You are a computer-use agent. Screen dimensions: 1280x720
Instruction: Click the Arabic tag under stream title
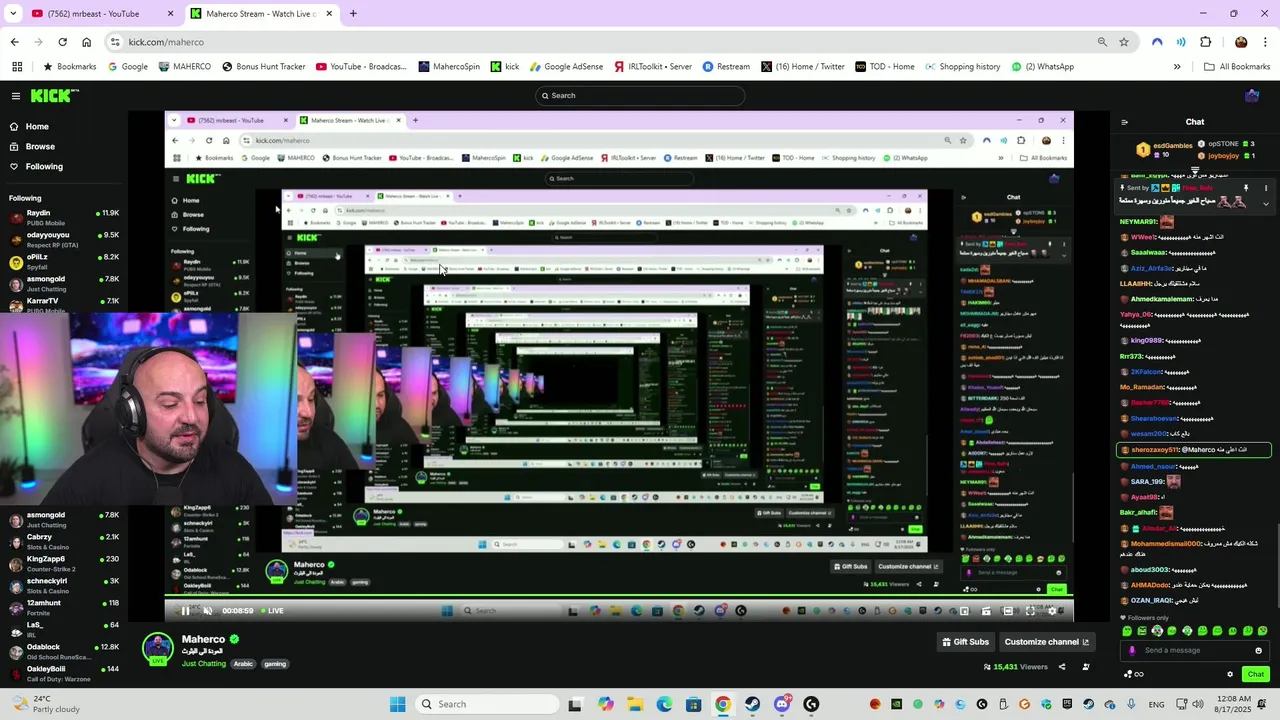[x=244, y=664]
